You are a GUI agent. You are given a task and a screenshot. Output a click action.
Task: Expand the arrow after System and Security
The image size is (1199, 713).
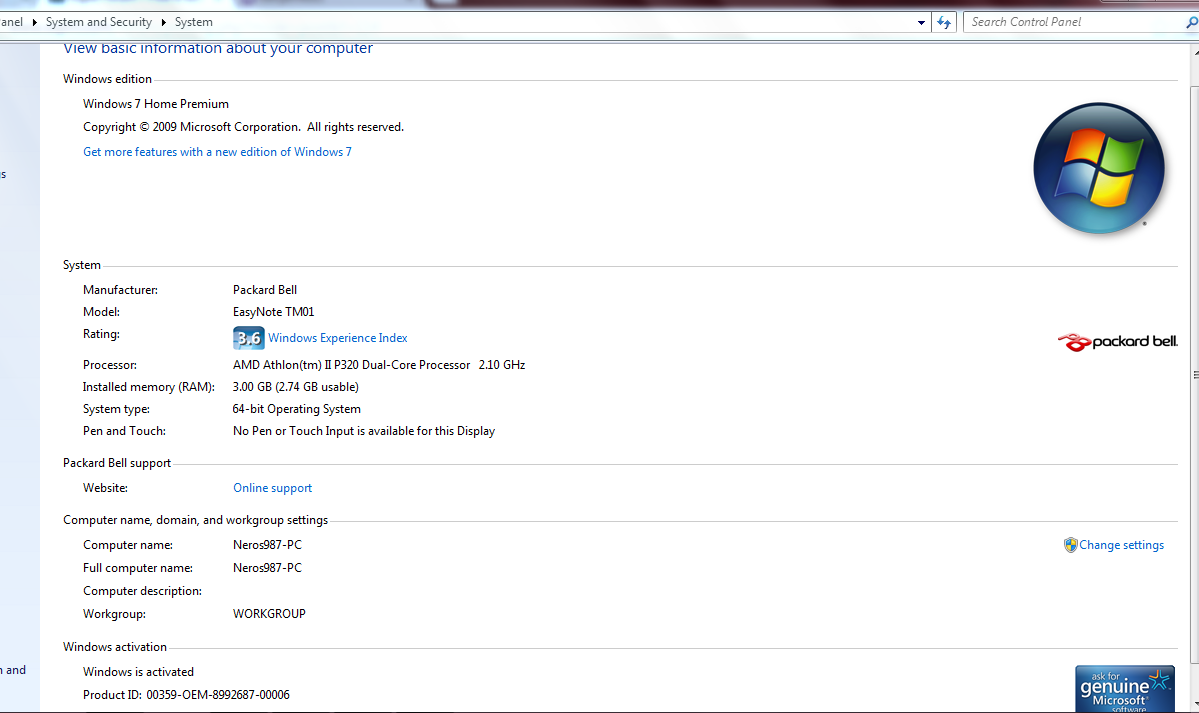pyautogui.click(x=163, y=22)
